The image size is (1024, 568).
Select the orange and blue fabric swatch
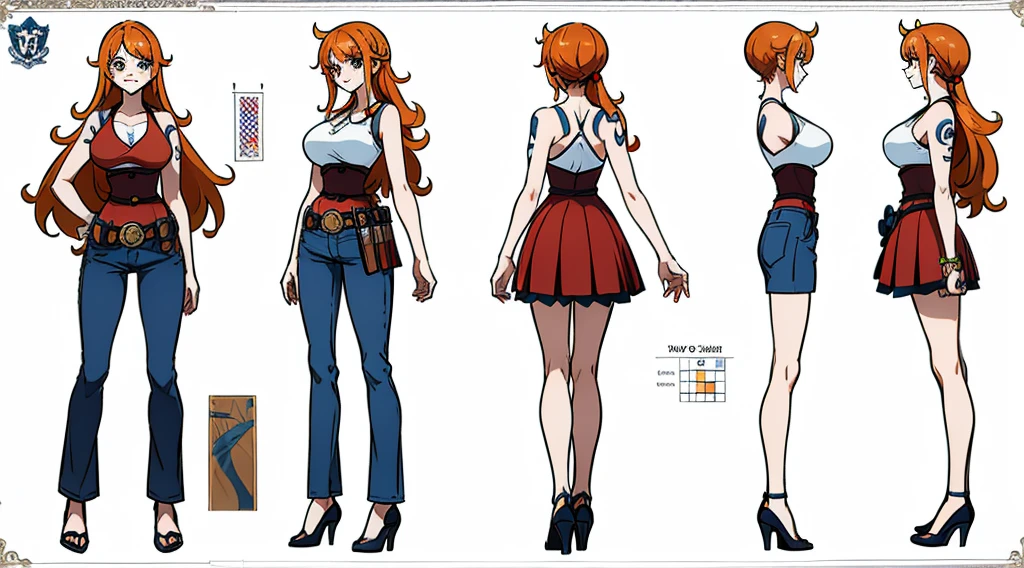click(x=232, y=452)
